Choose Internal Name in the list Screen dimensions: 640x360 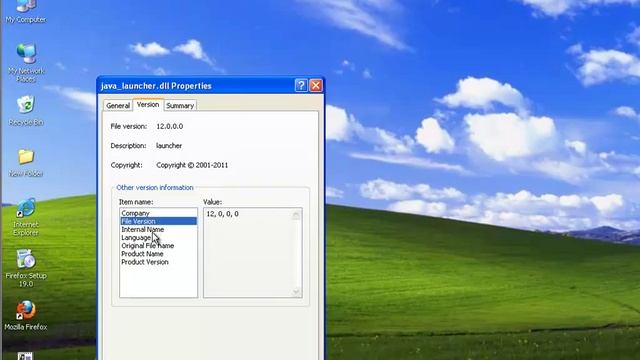coord(158,229)
